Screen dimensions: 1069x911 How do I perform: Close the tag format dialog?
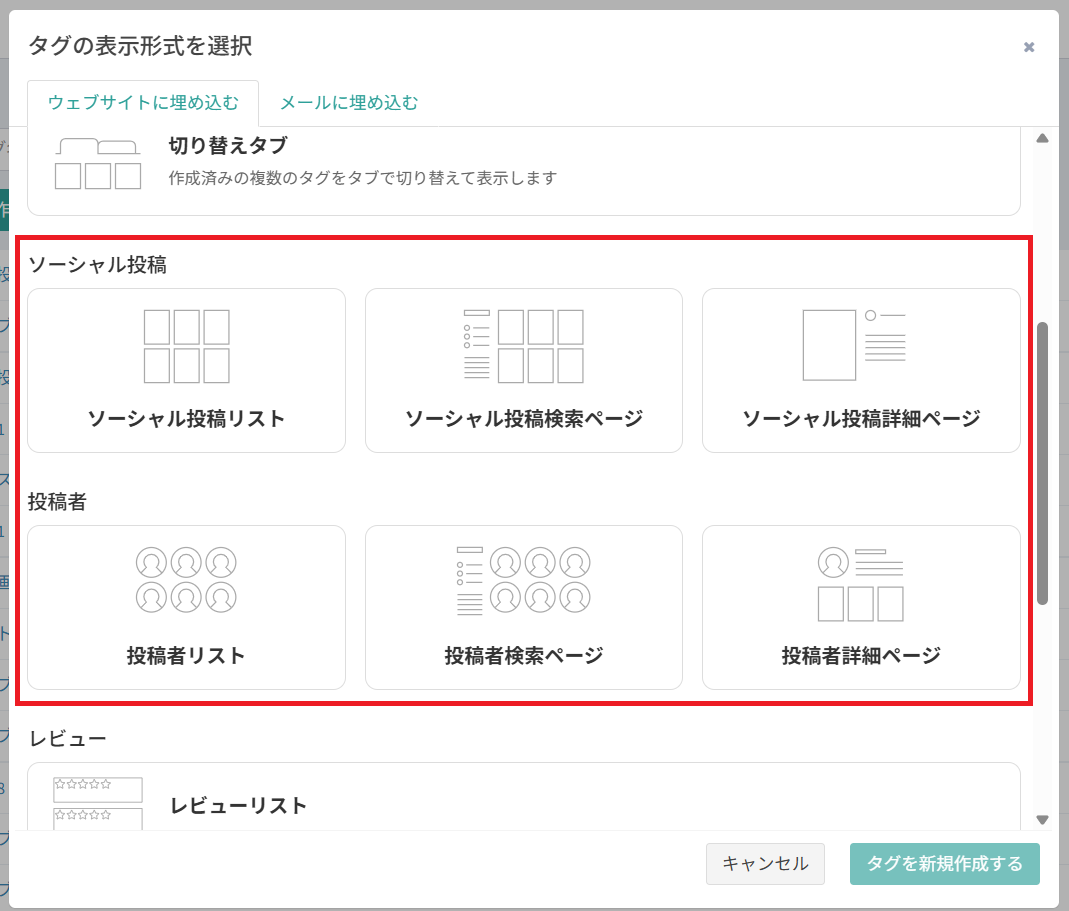point(1029,47)
